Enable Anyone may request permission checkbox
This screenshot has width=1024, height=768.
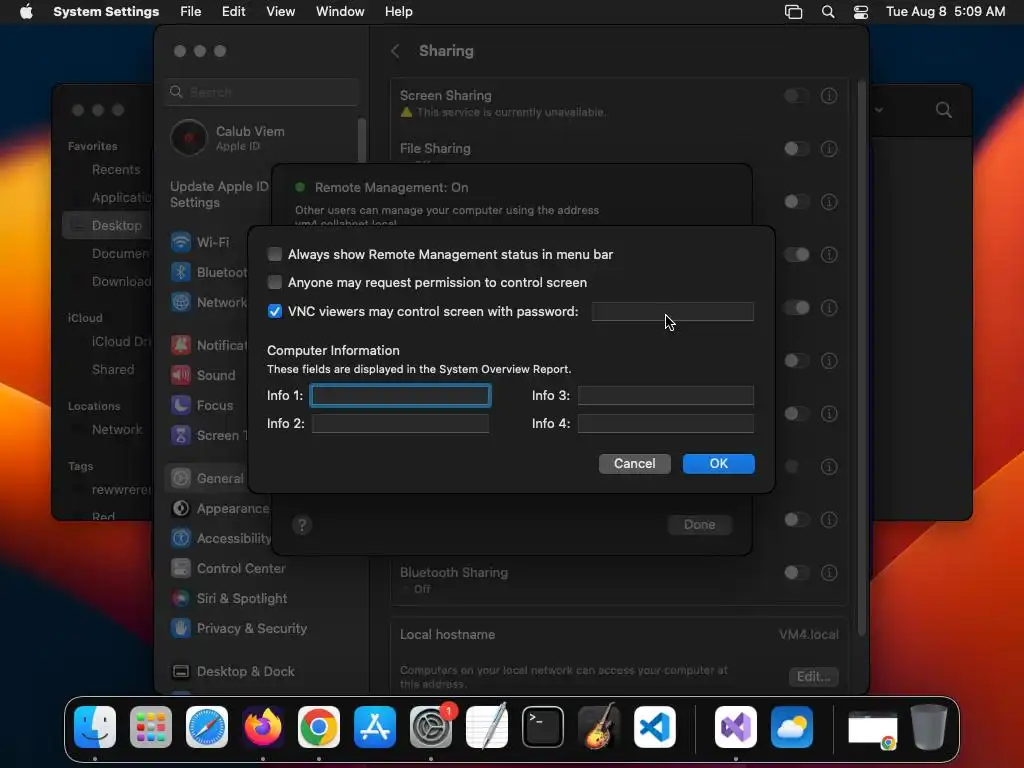(275, 282)
